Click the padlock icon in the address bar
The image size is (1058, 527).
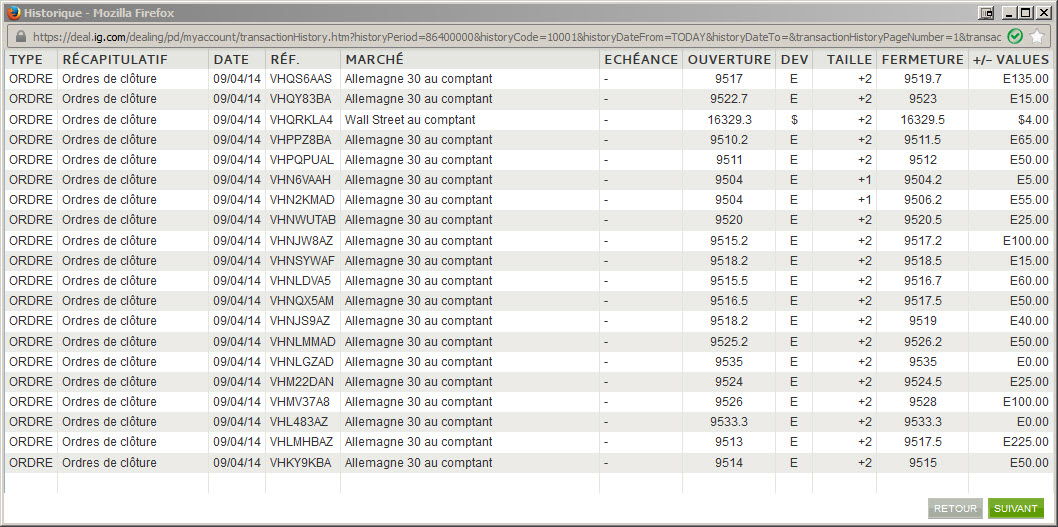tap(20, 36)
